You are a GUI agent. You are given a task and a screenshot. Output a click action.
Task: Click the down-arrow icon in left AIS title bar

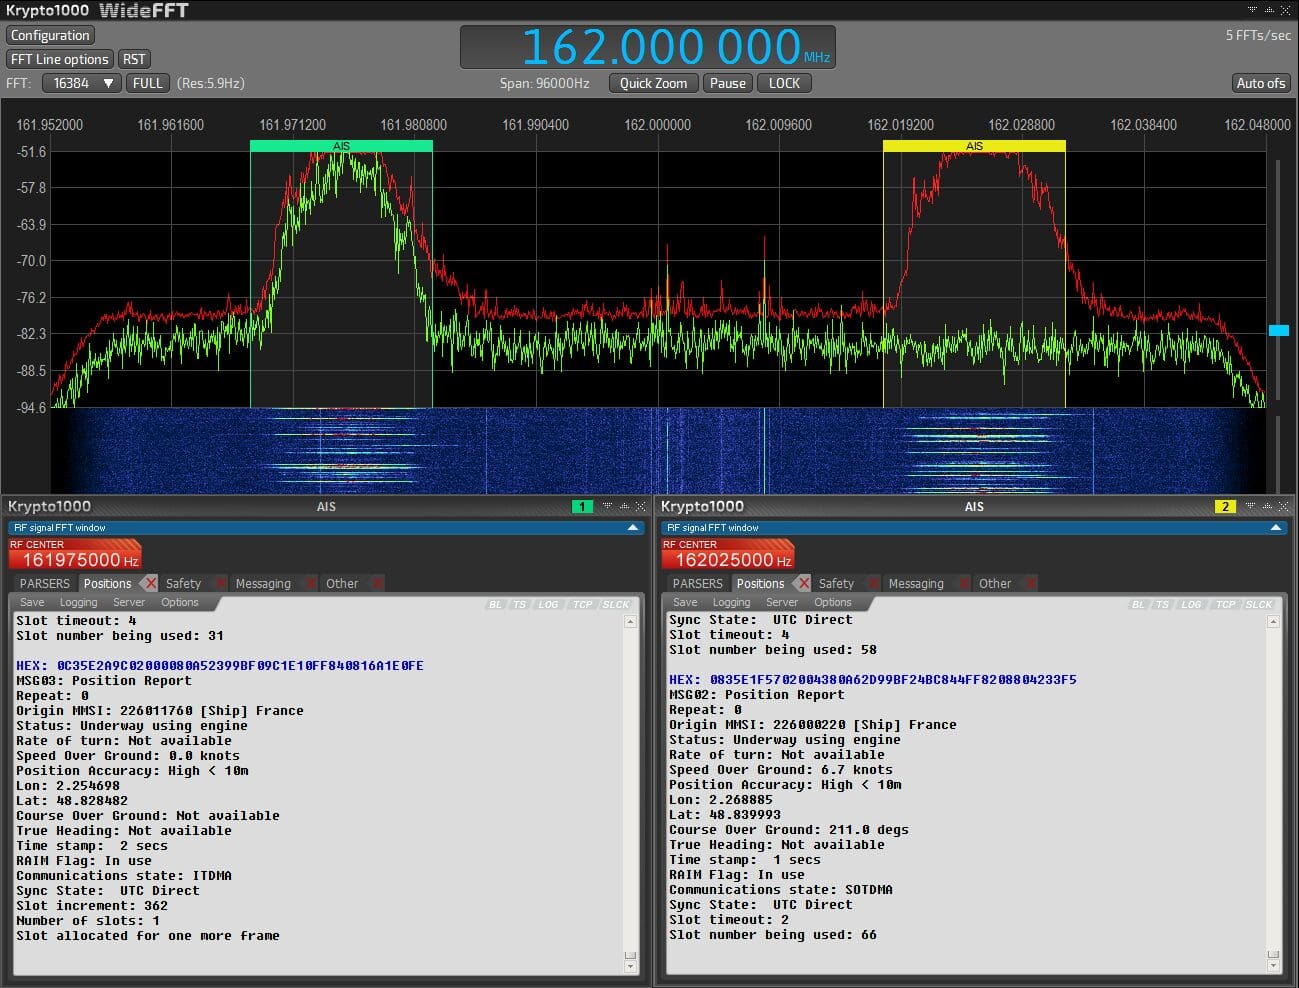(607, 506)
